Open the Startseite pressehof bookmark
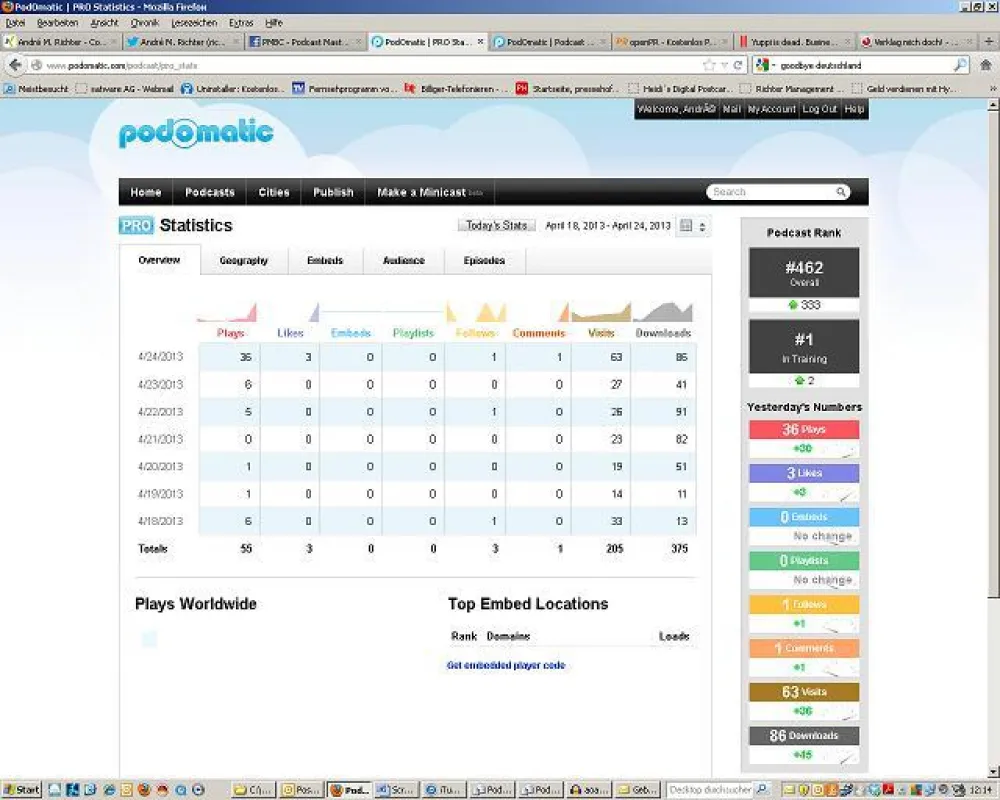The image size is (1000, 800). (x=568, y=89)
